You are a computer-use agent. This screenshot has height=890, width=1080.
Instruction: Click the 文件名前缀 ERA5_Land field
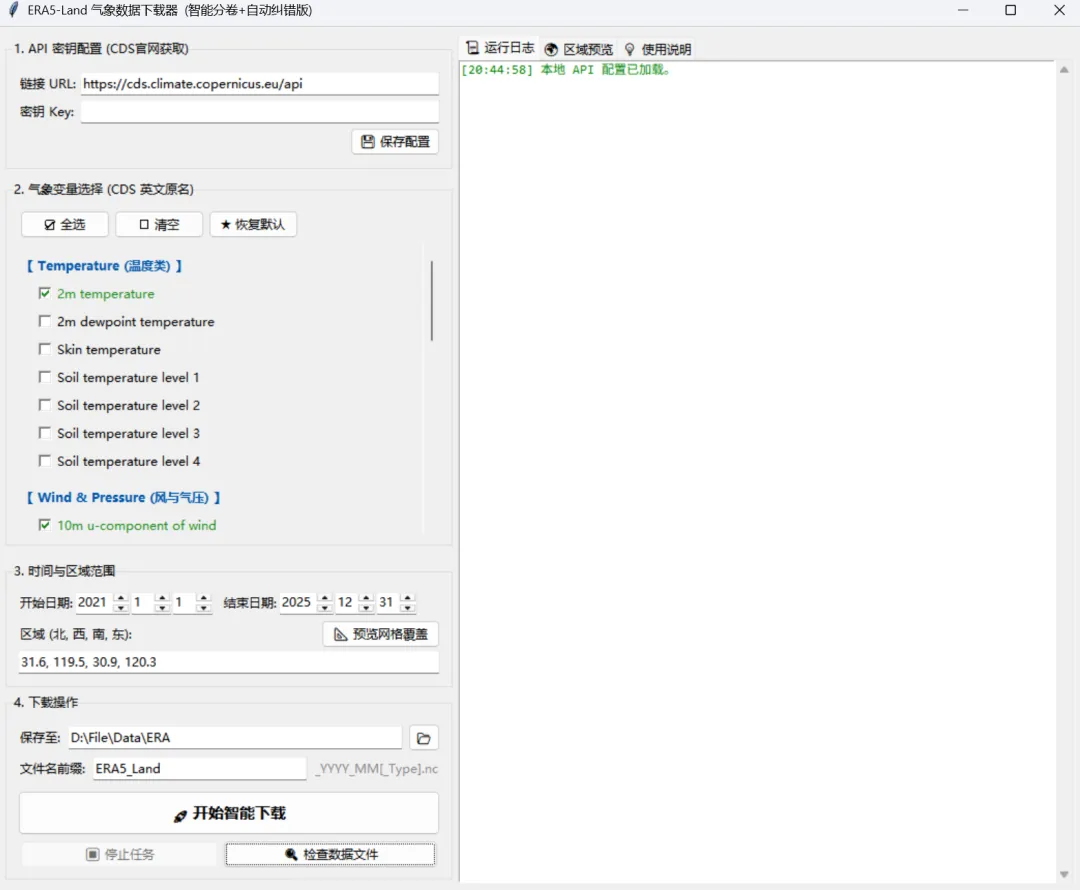200,769
